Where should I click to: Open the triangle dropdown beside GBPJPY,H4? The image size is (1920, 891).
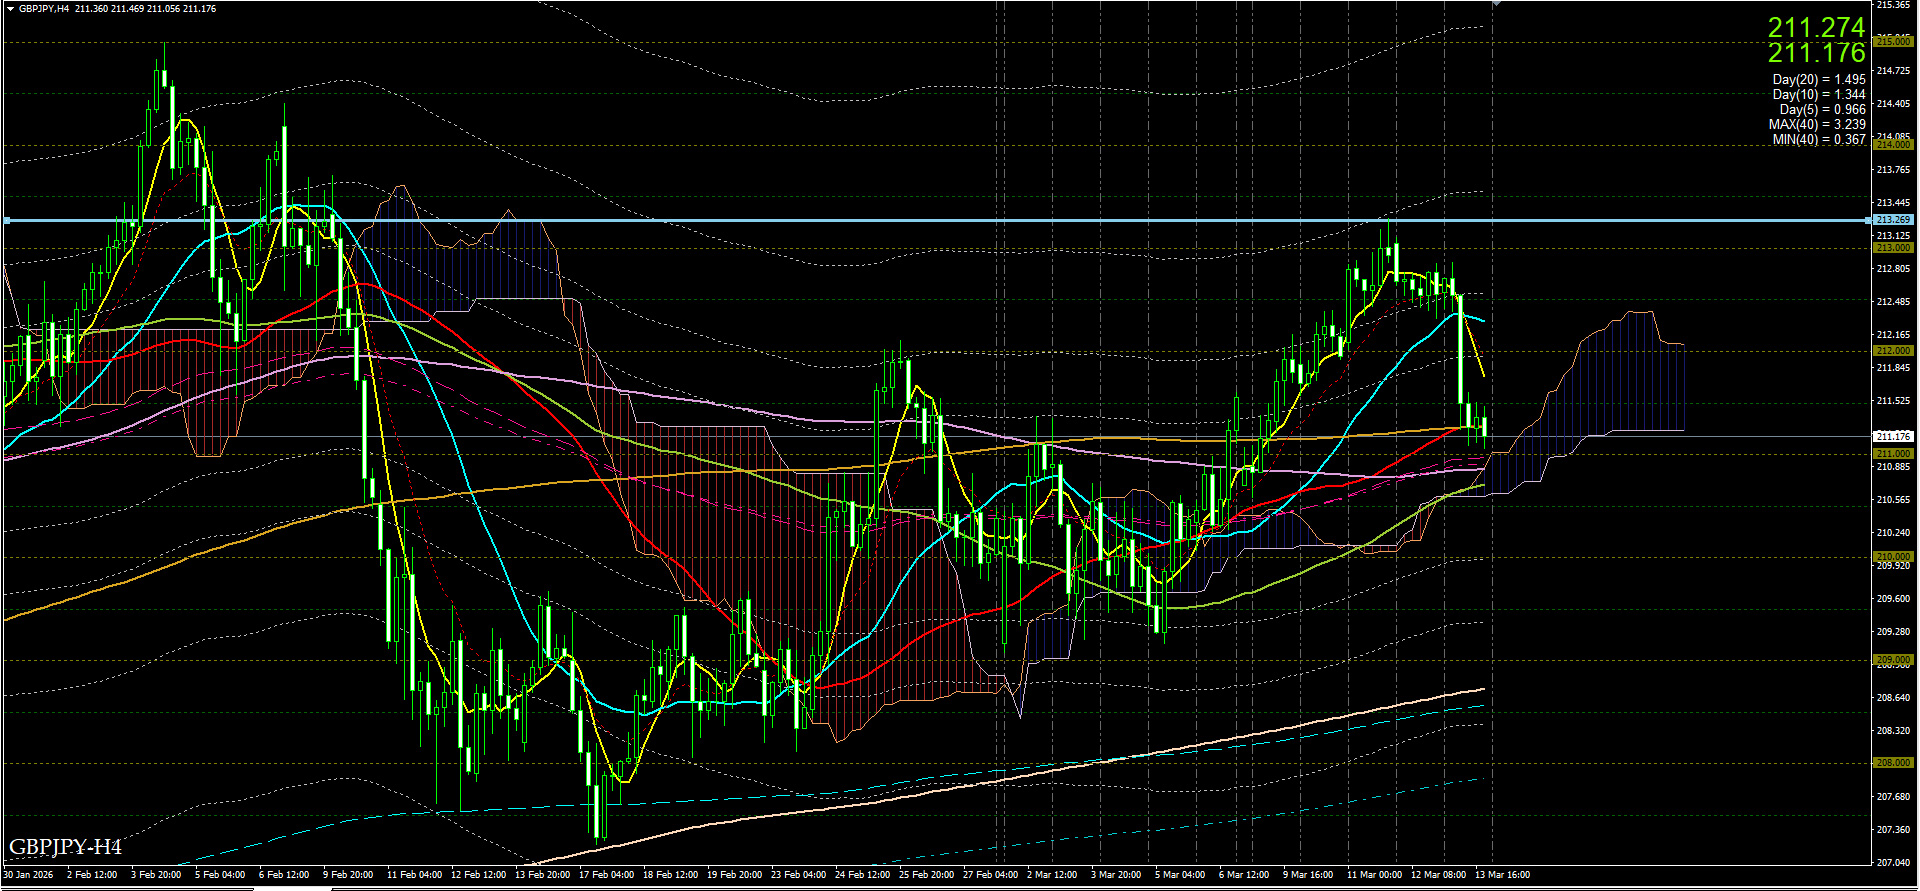10,9
